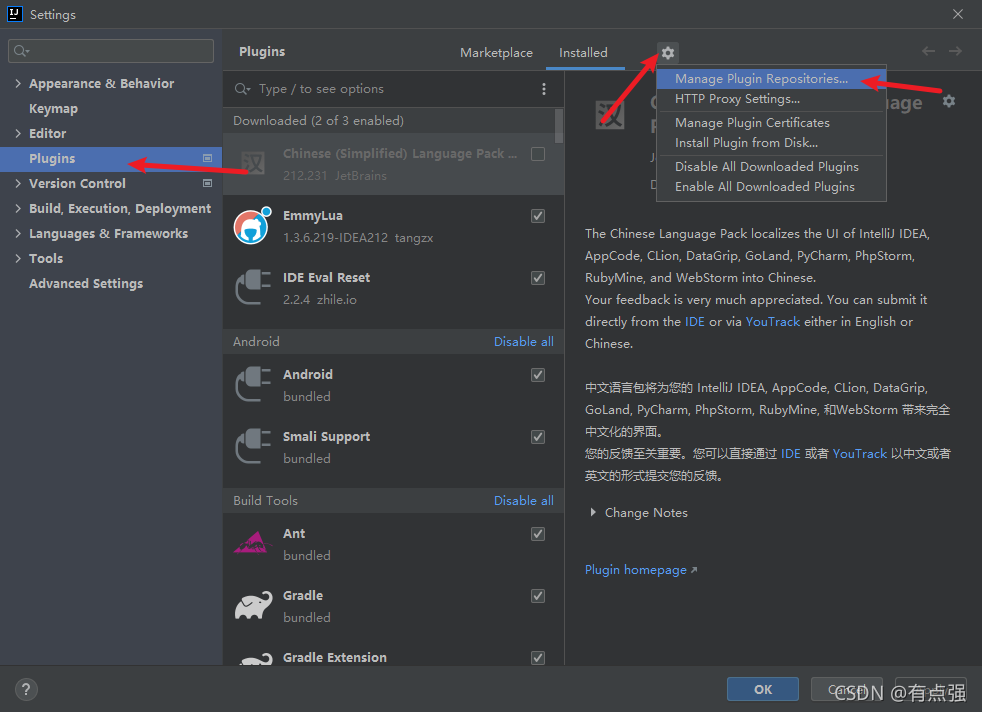982x712 pixels.
Task: Click the Smali Support plug icon
Action: [252, 446]
